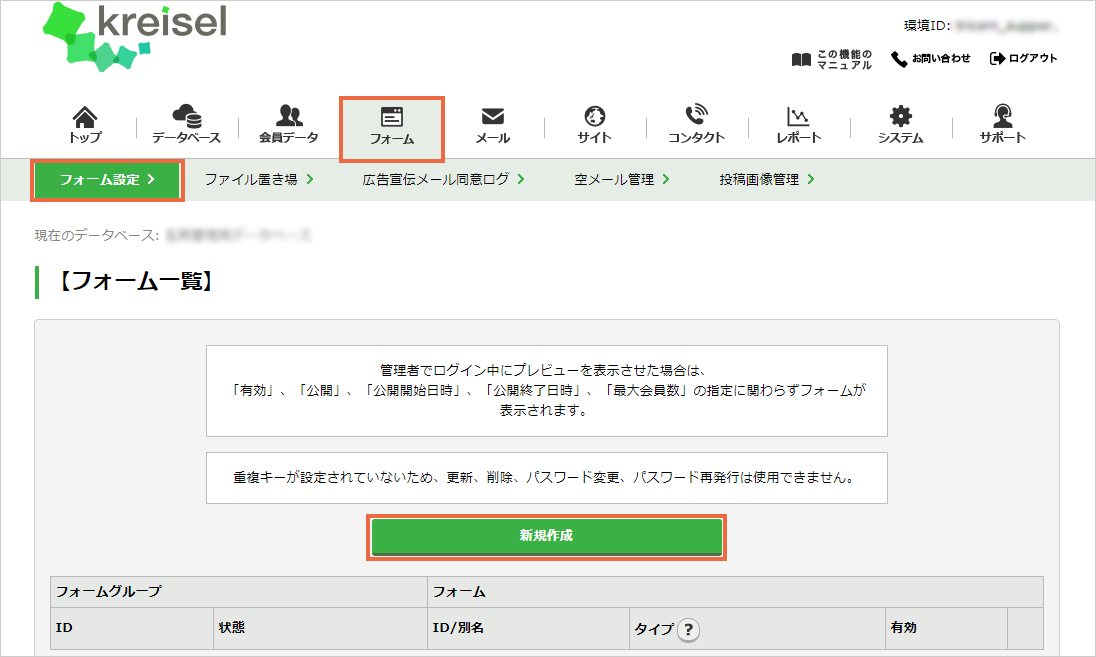Select the フォーム window icon

(x=391, y=116)
